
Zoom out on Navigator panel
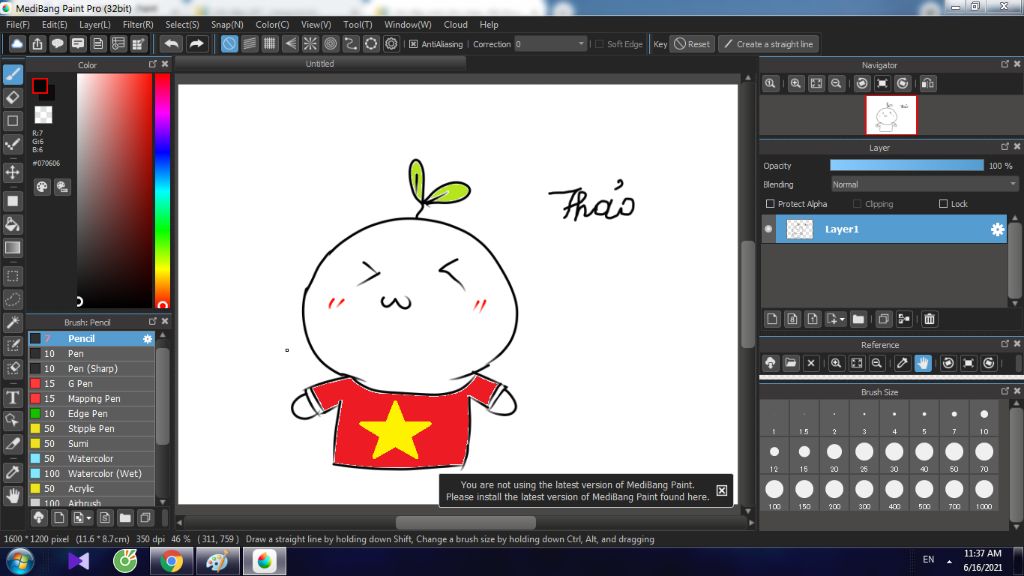tap(836, 84)
